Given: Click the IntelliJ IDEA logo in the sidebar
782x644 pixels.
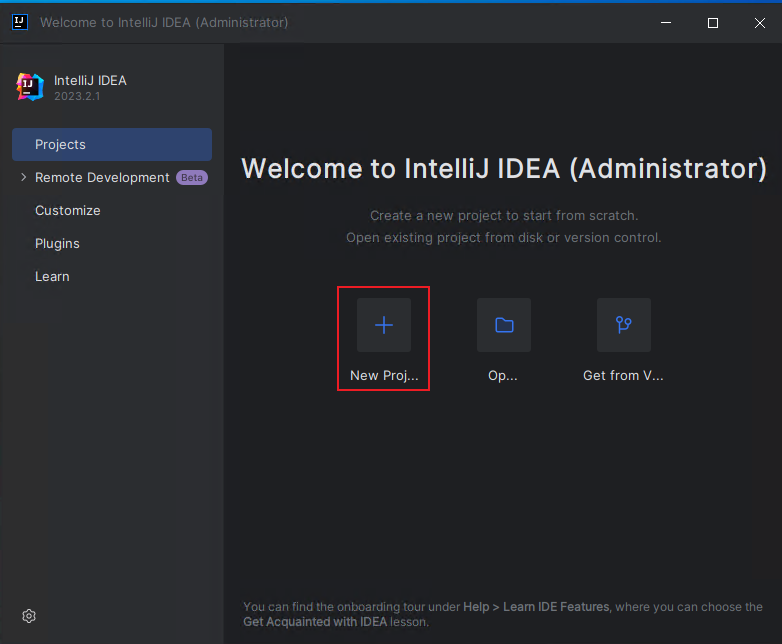Looking at the screenshot, I should [30, 87].
